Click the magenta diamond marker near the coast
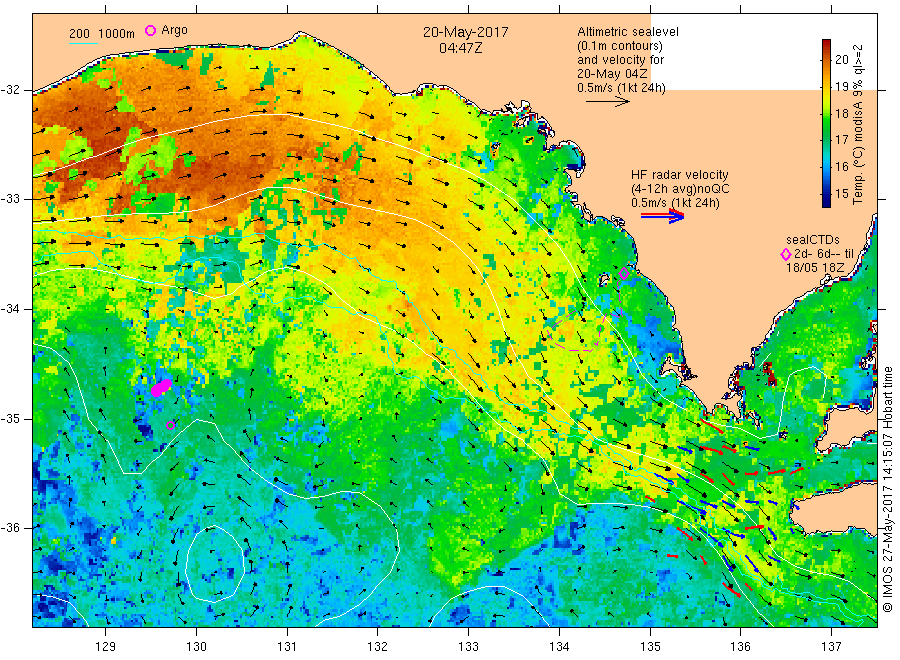900x660 pixels. (x=624, y=274)
